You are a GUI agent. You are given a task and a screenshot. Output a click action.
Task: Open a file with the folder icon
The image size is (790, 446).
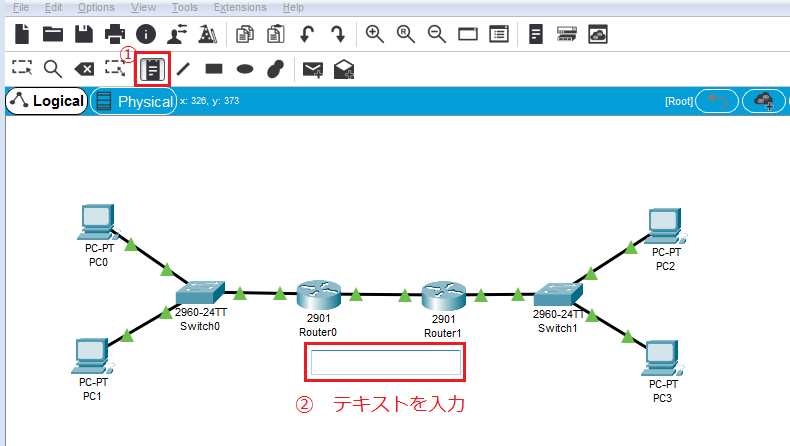[53, 34]
